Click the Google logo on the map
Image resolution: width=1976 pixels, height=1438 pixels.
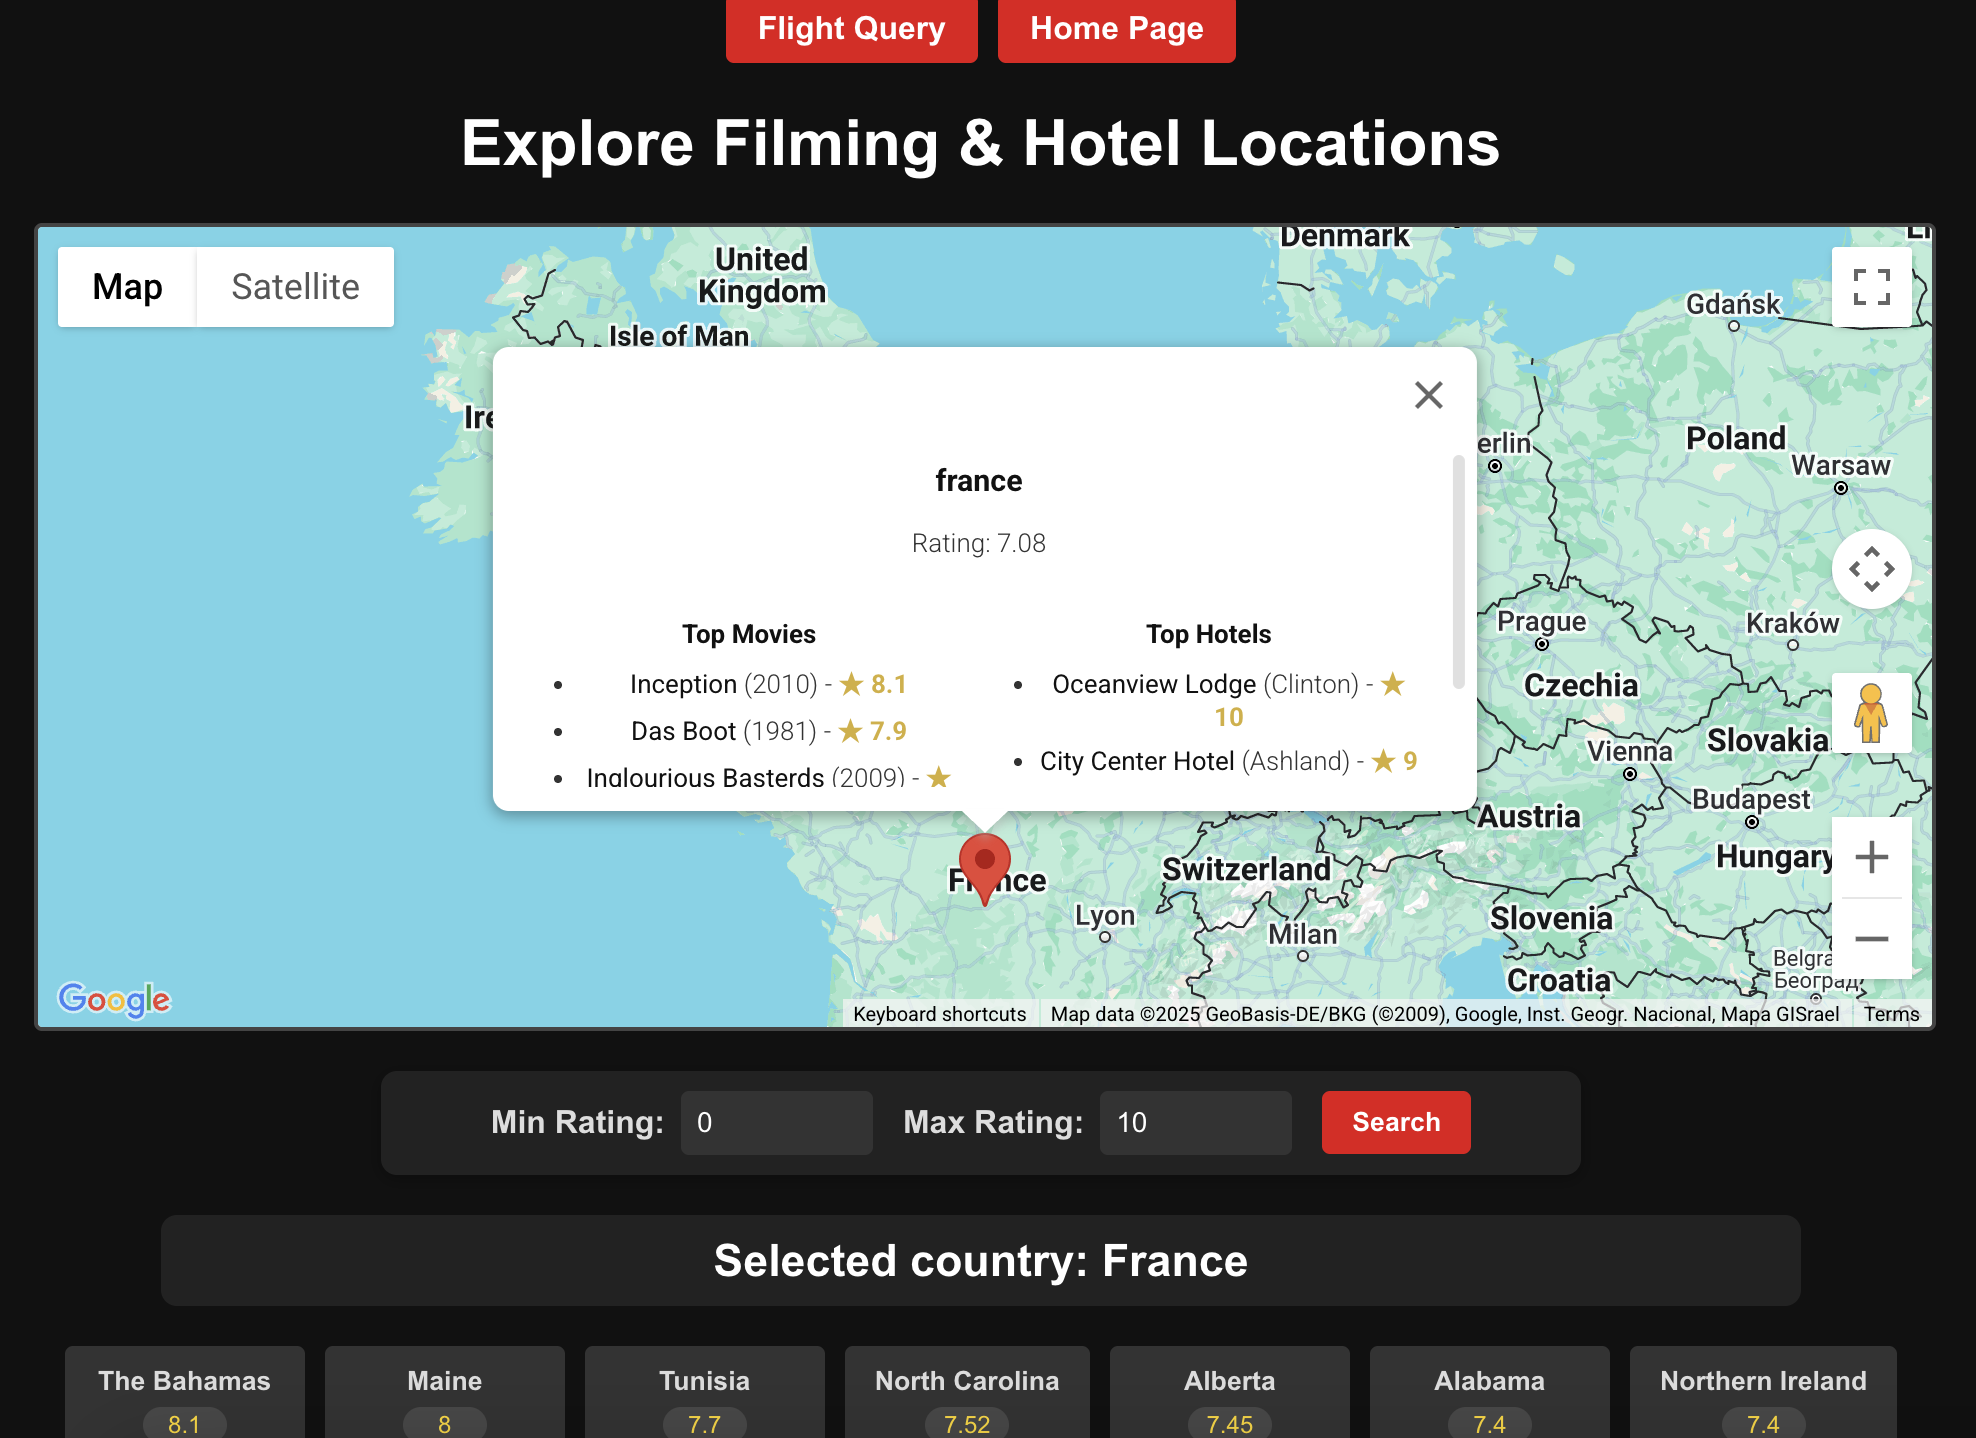[x=114, y=999]
